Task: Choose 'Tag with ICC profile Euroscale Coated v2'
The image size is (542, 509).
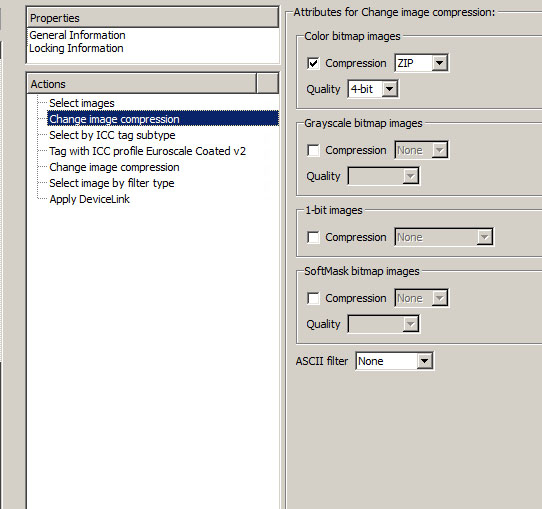Action: [148, 151]
